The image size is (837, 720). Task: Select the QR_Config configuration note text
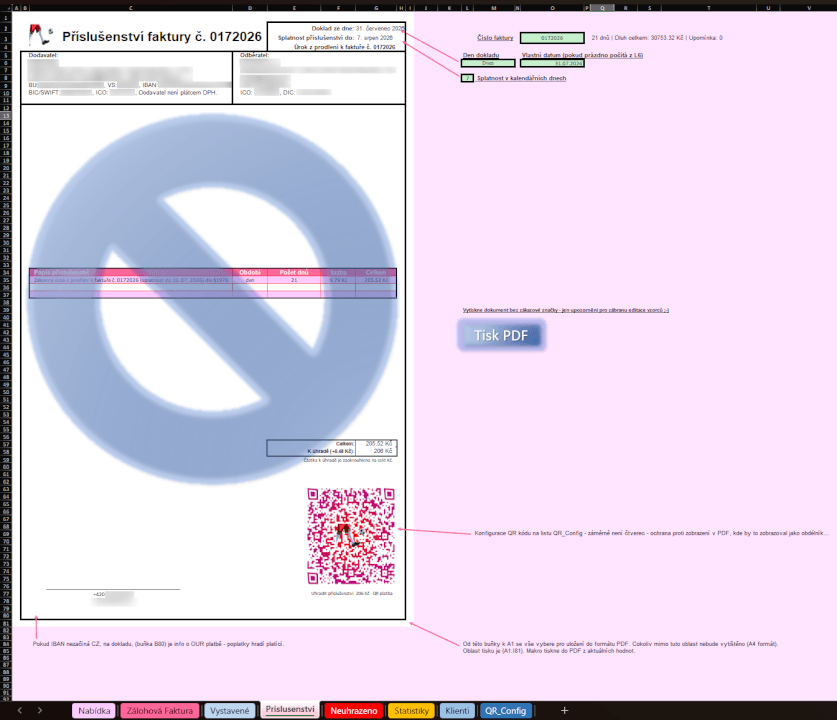[x=651, y=533]
